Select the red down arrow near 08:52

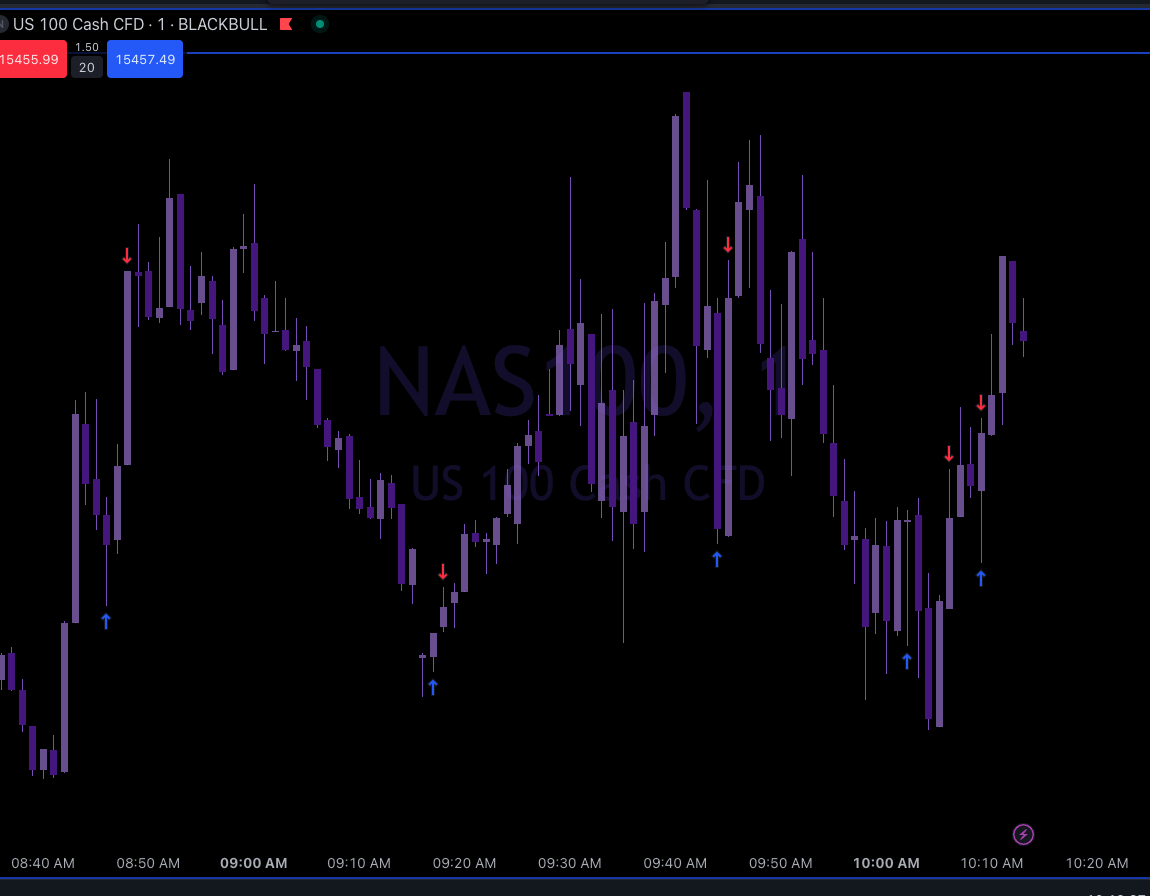[127, 256]
